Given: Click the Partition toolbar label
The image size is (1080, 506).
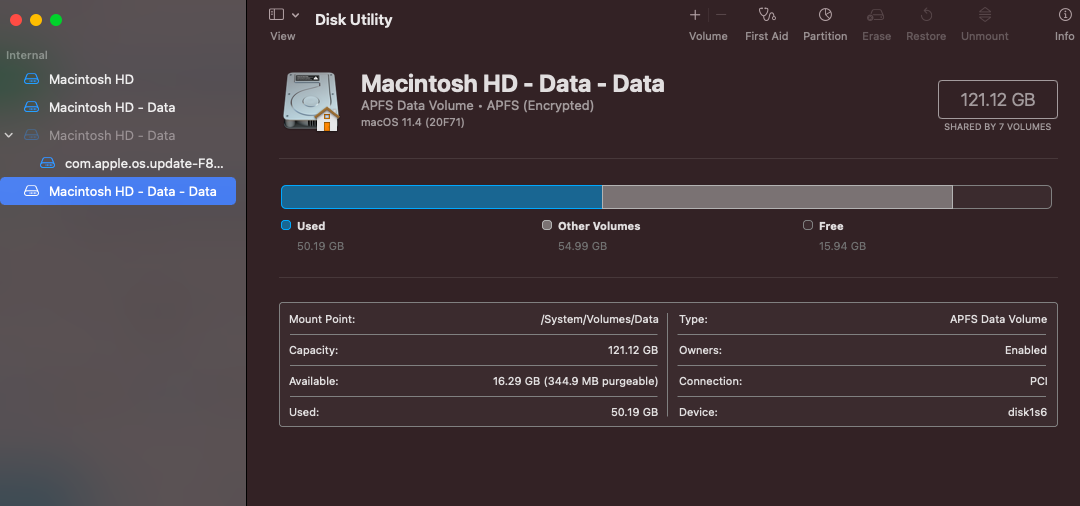Looking at the screenshot, I should tap(825, 36).
